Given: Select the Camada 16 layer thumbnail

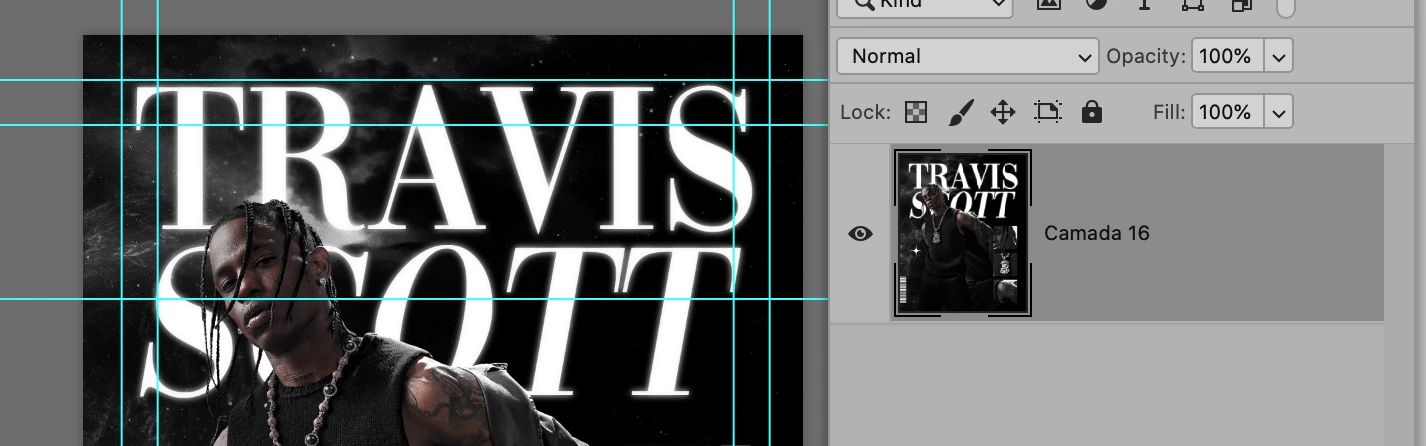Looking at the screenshot, I should tap(963, 233).
